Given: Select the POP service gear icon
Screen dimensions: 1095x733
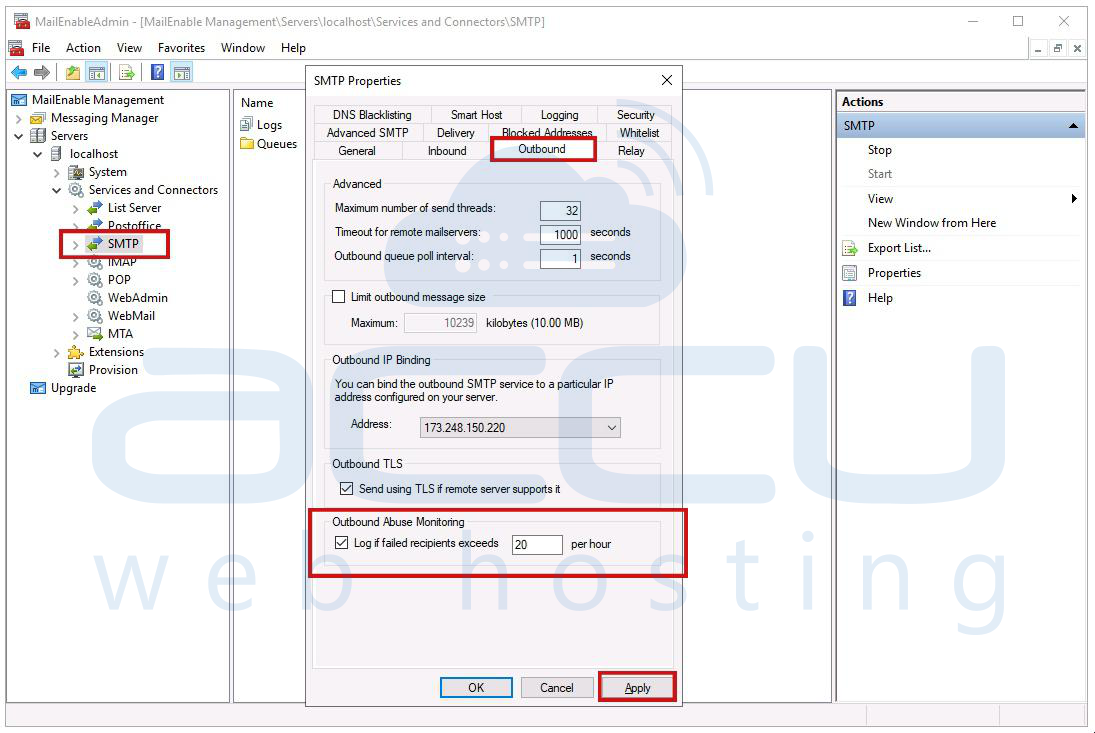Looking at the screenshot, I should (x=95, y=279).
